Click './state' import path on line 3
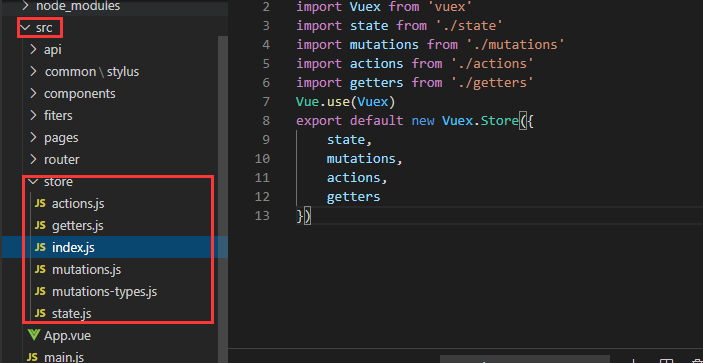This screenshot has width=703, height=363. (x=469, y=26)
